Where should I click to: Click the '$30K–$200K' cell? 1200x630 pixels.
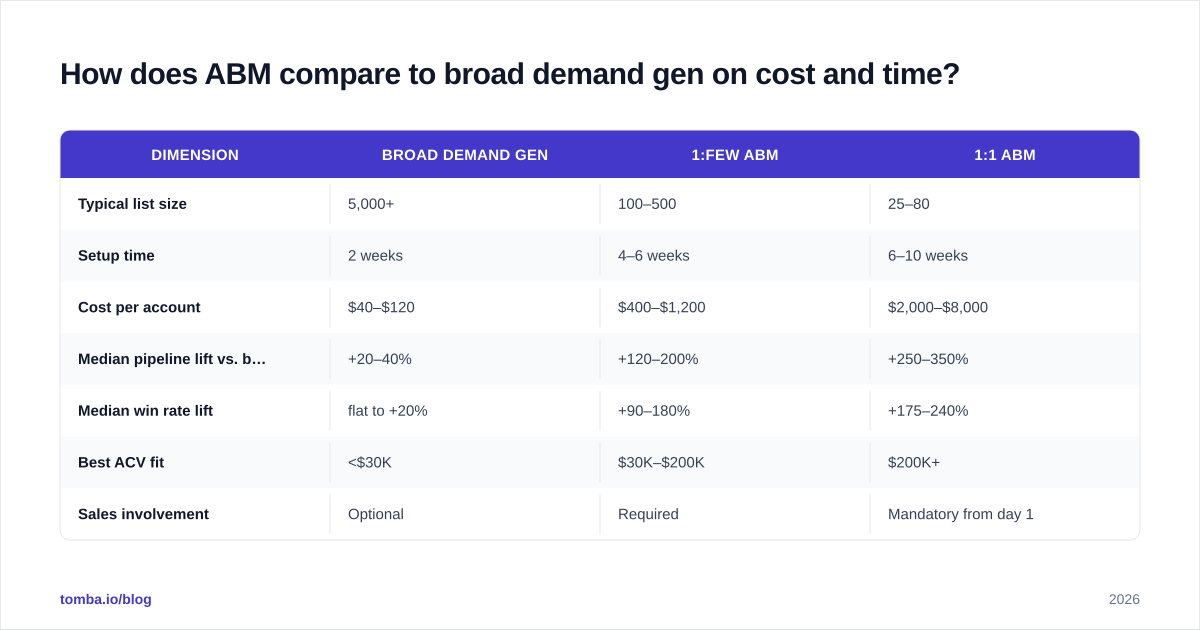661,463
